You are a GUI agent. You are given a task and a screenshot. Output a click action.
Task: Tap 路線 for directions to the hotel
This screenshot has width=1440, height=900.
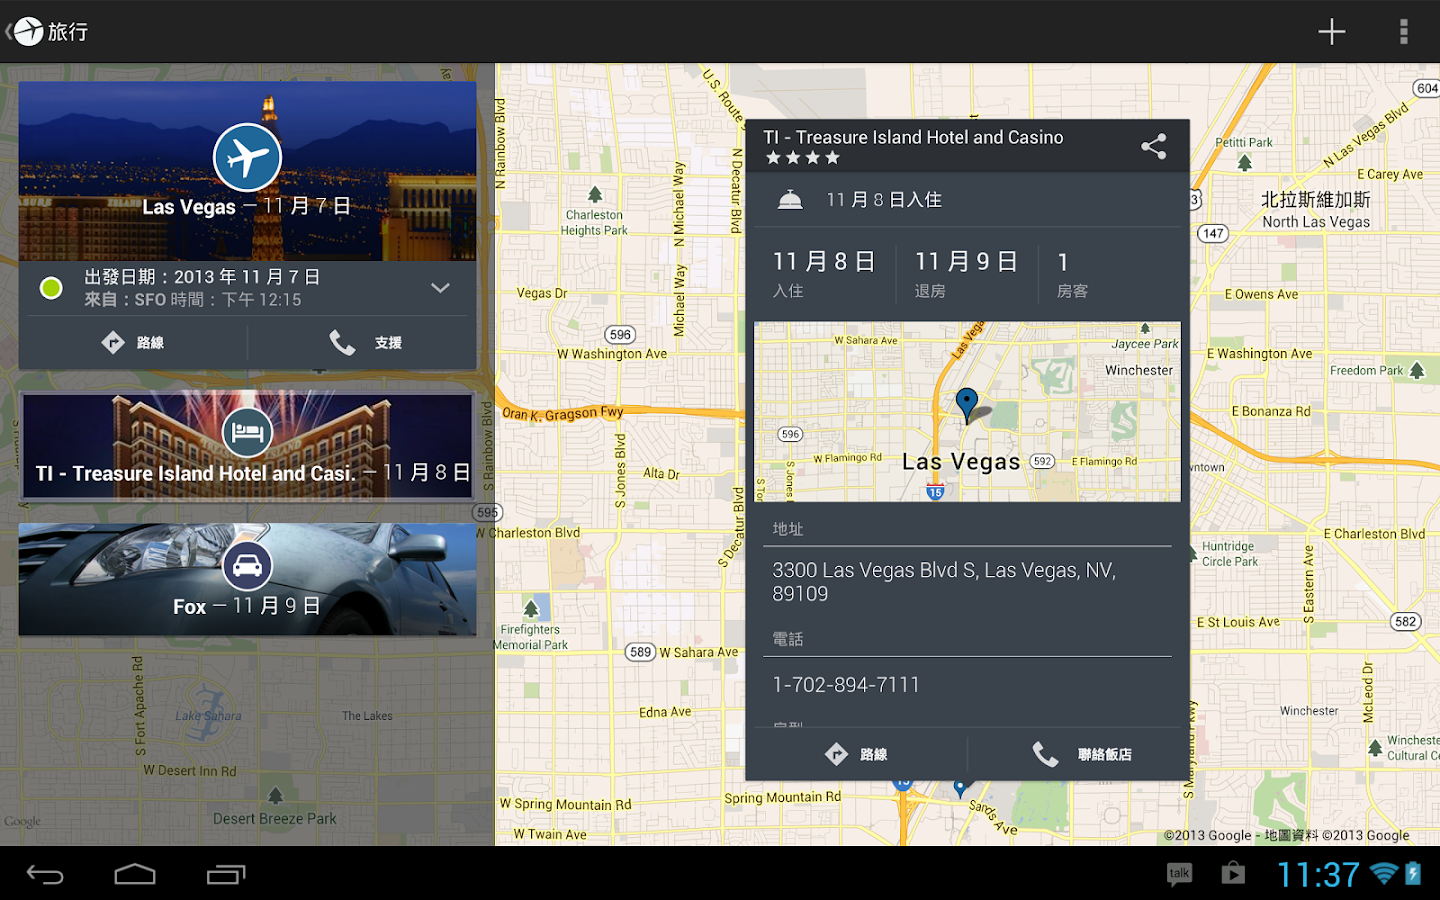(x=857, y=754)
